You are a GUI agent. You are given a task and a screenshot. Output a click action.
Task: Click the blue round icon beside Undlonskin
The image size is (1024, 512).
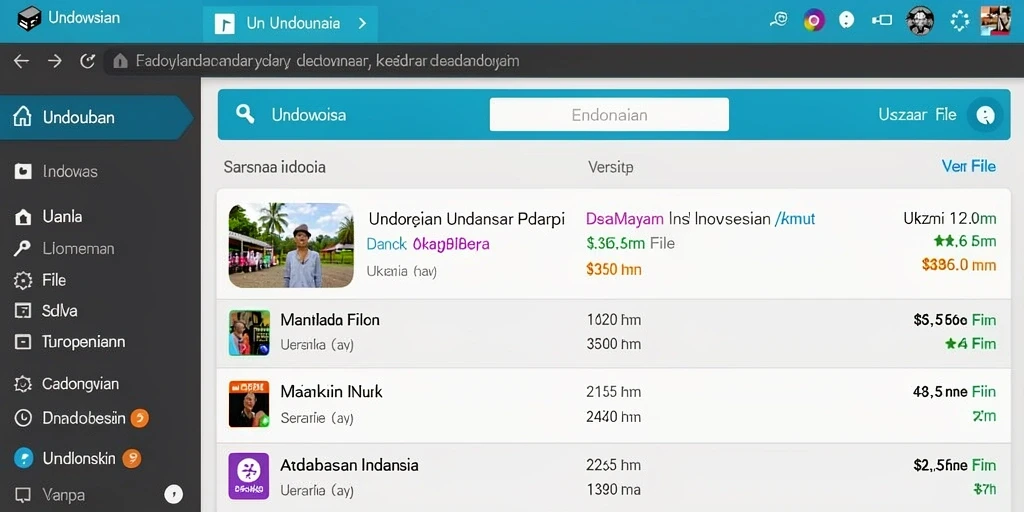[x=23, y=458]
